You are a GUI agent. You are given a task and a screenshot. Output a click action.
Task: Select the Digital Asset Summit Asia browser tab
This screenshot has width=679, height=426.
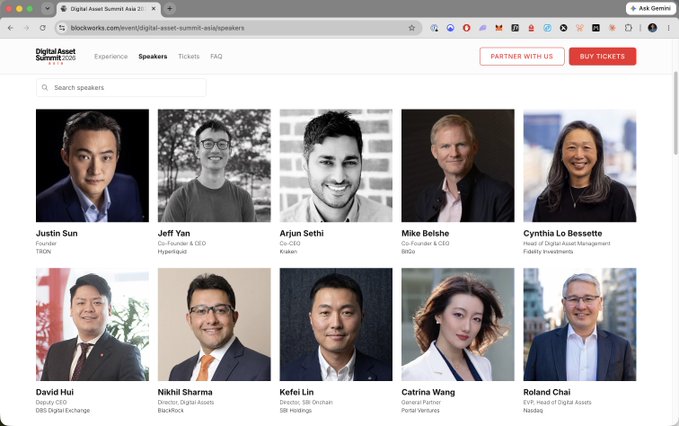[x=108, y=9]
